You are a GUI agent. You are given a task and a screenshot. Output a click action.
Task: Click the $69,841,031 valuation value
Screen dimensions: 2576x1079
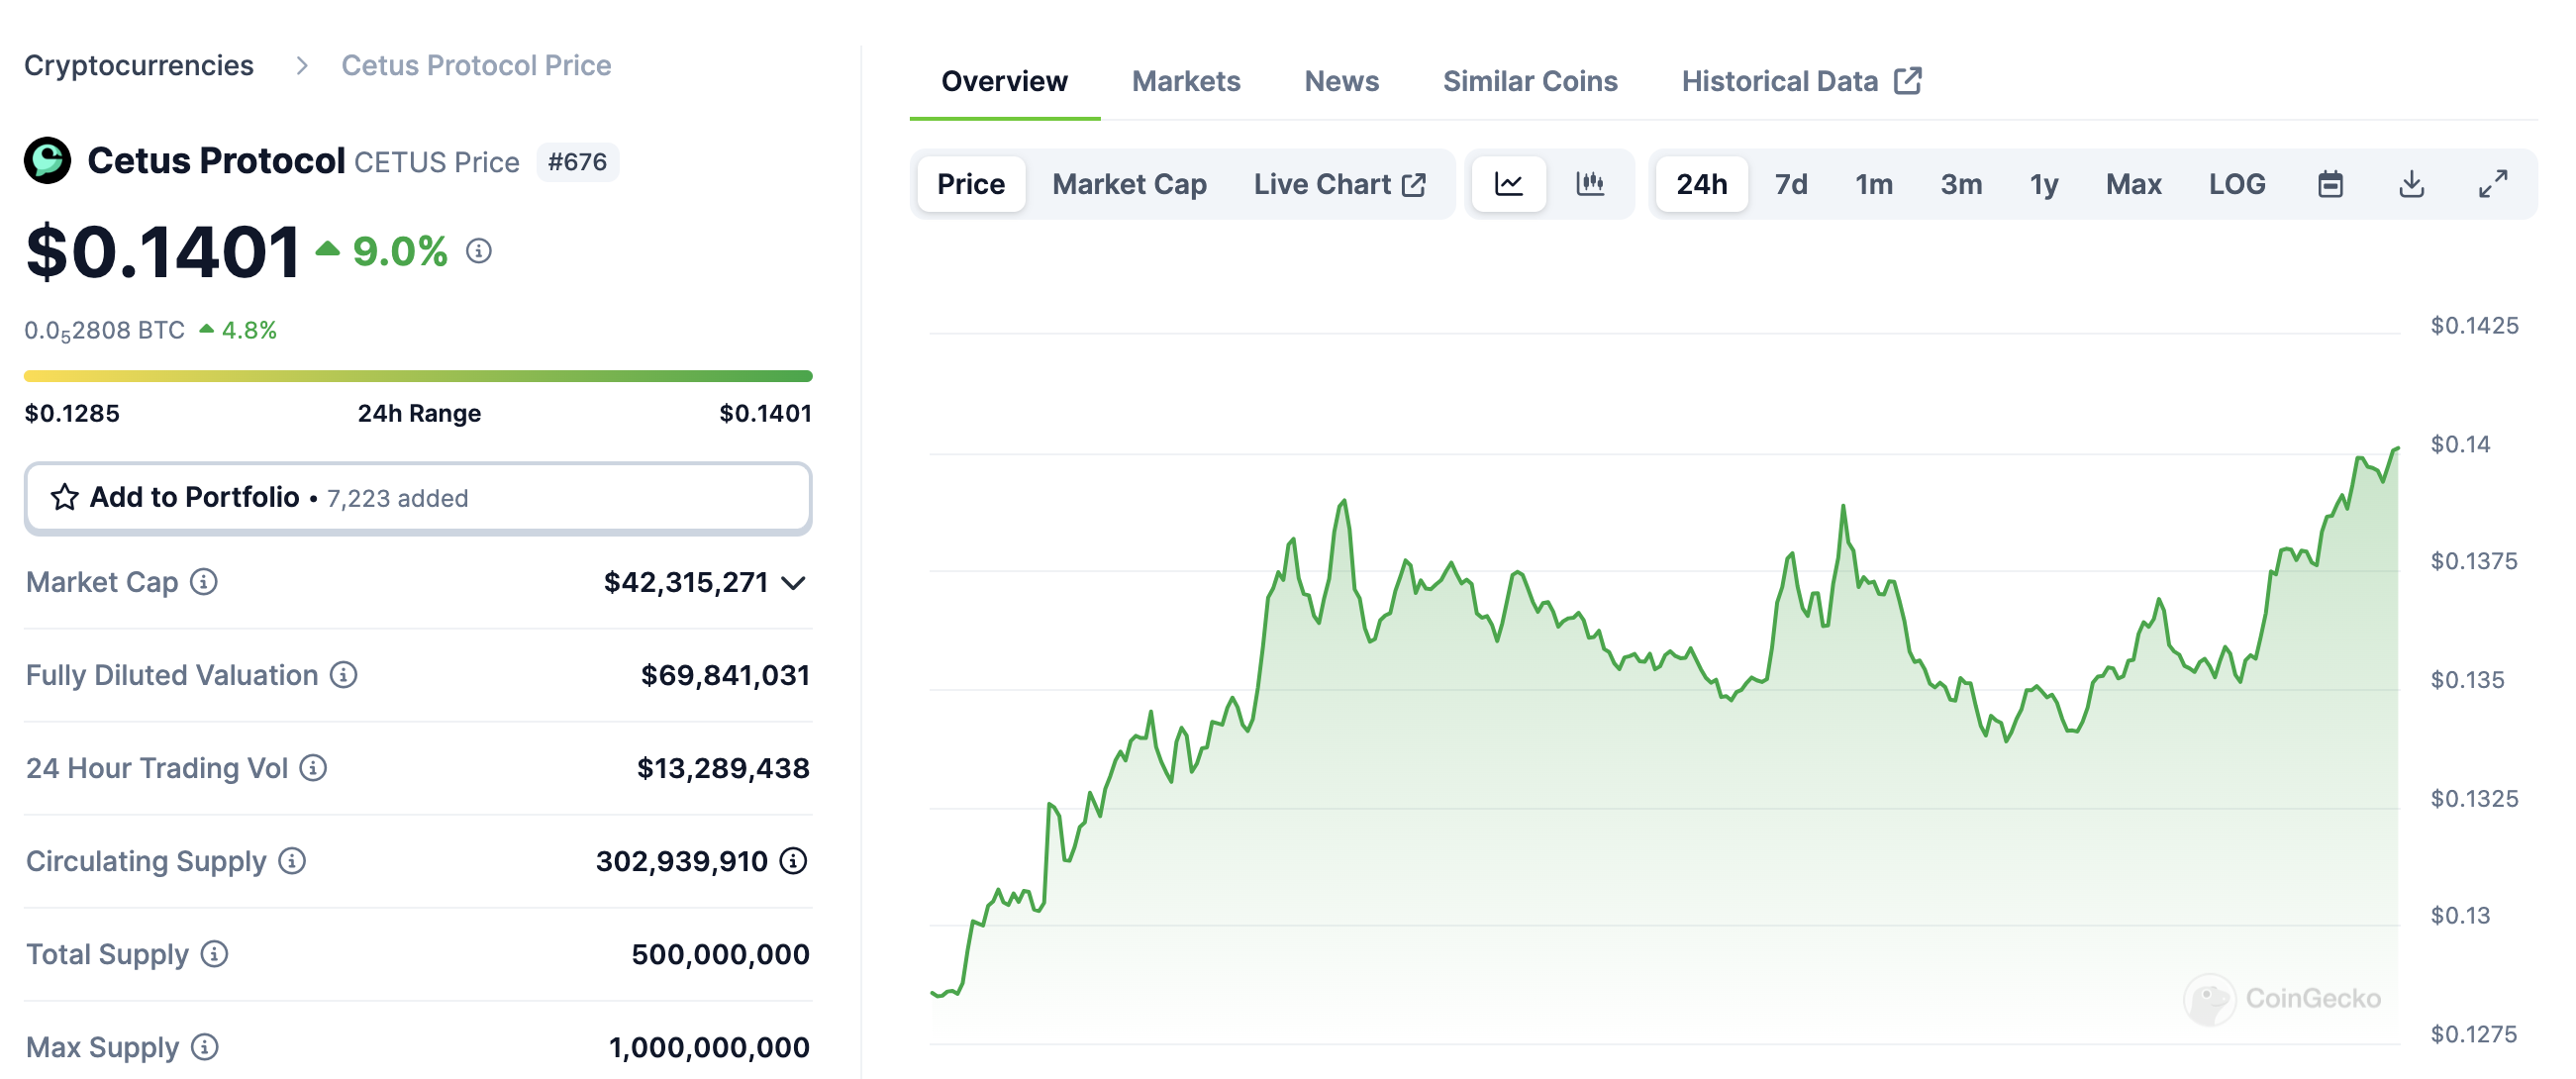pos(725,675)
